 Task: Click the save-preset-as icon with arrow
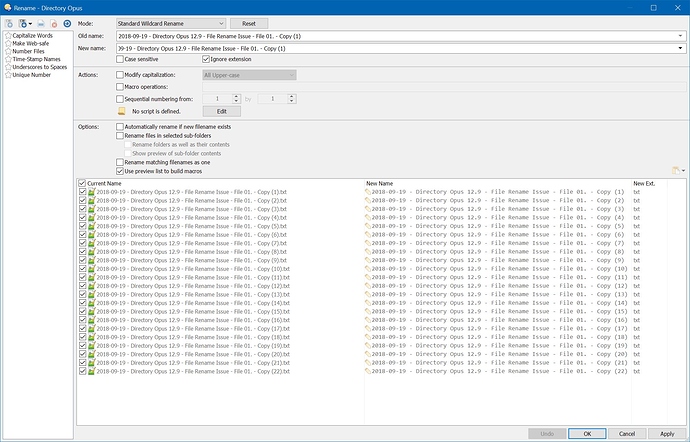tap(23, 24)
